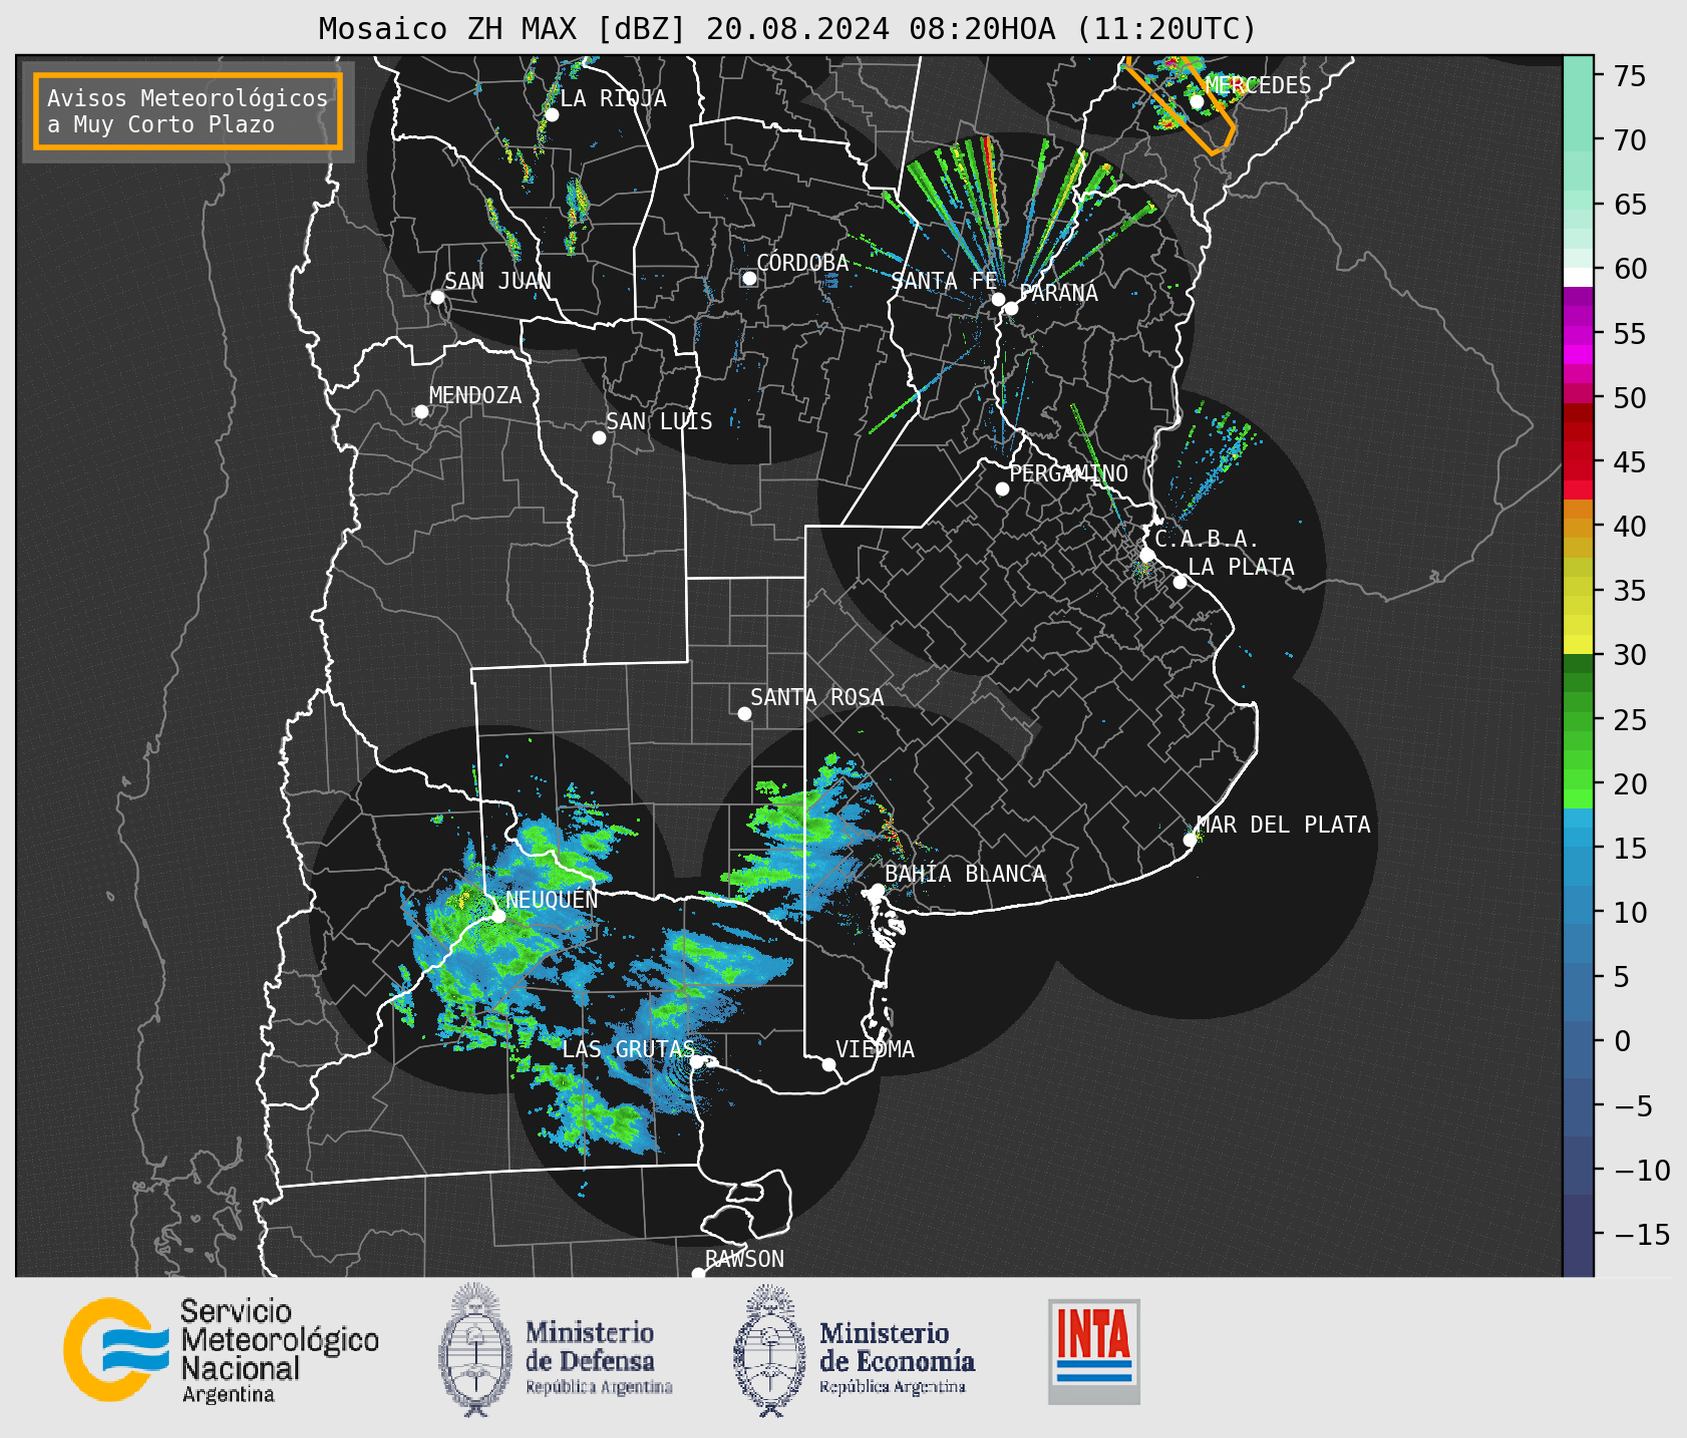Click the Bahía Blanca city marker

coord(878,889)
